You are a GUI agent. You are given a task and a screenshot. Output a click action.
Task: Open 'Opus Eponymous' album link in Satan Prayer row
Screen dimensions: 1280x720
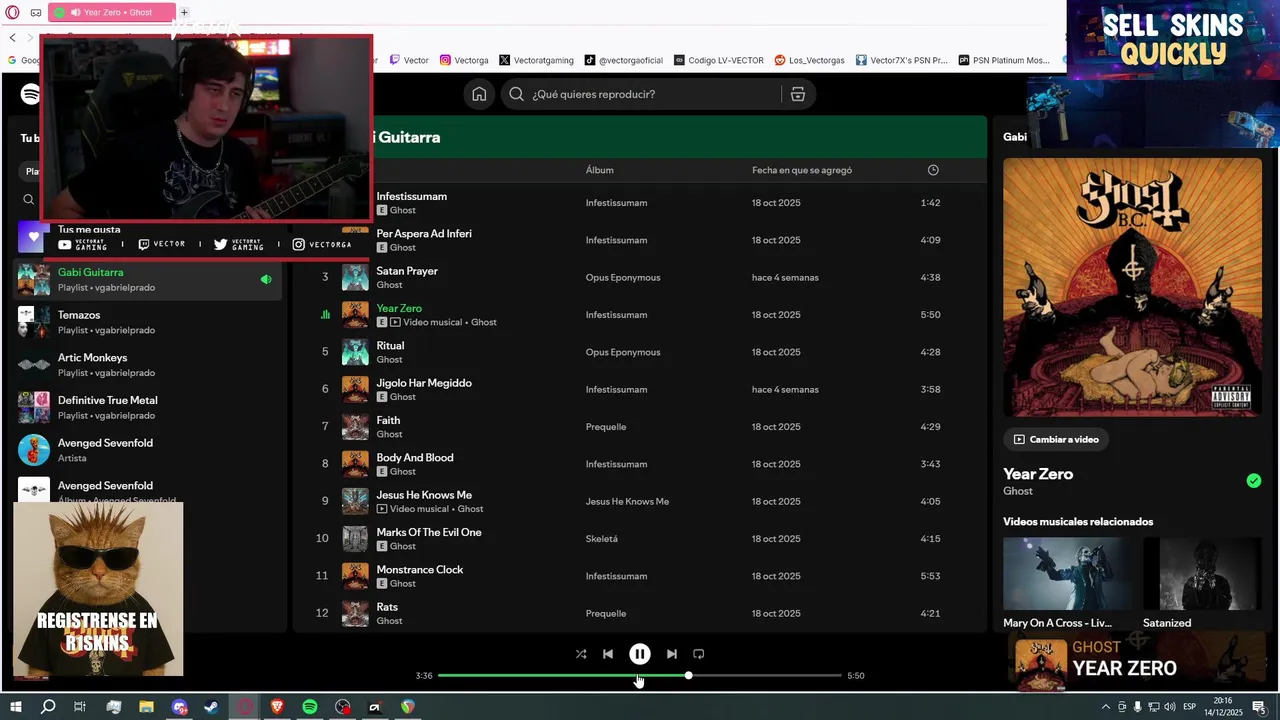click(x=623, y=277)
